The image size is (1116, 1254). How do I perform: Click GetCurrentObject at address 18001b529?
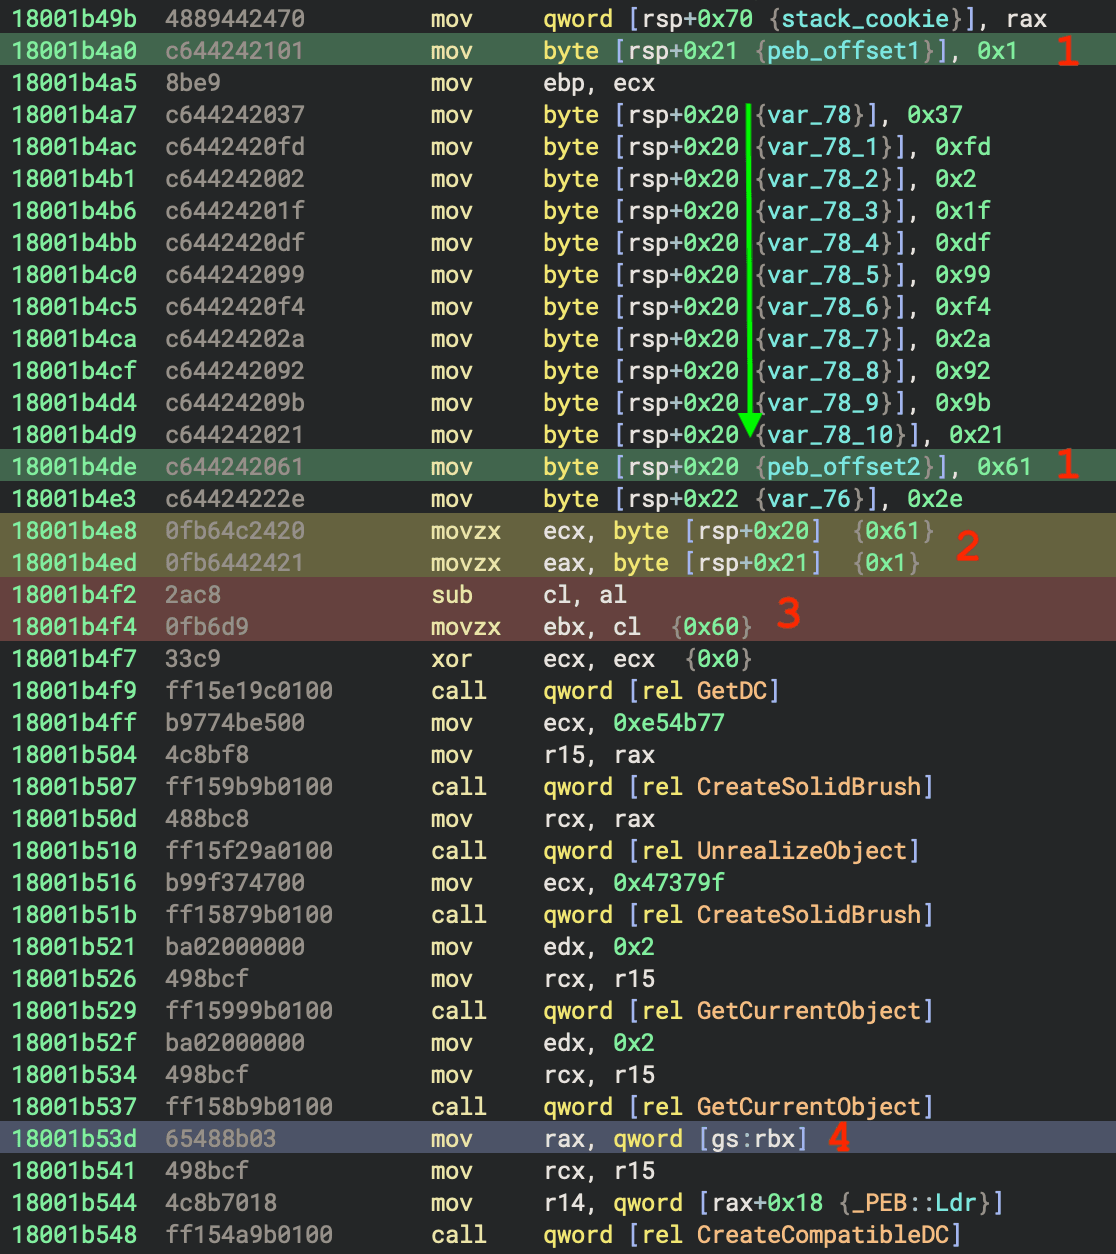point(808,1011)
